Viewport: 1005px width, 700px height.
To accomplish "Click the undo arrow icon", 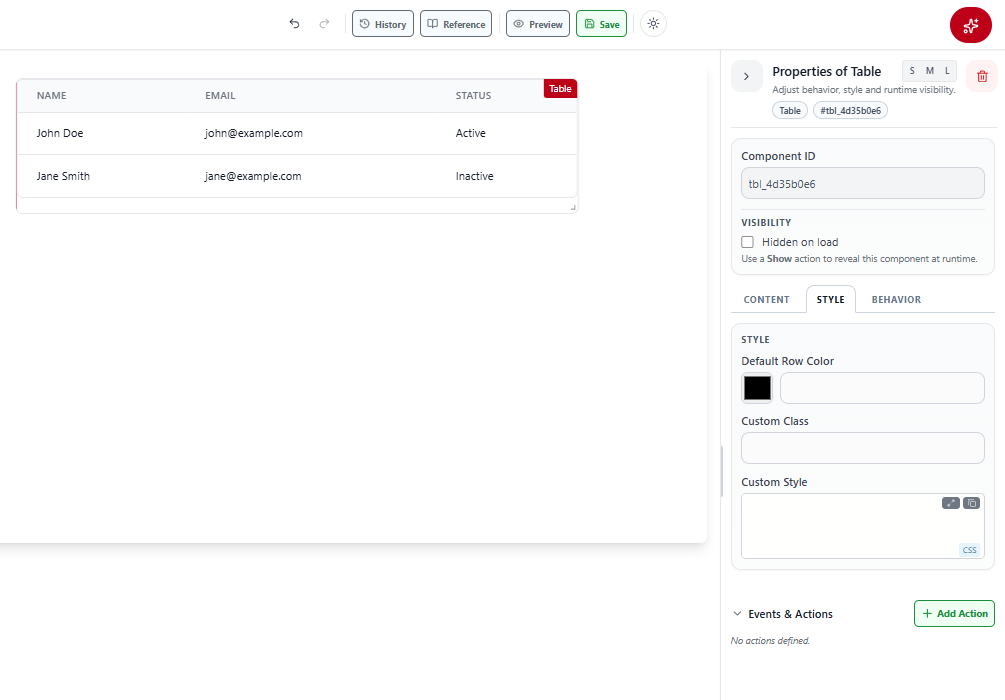I will point(294,24).
